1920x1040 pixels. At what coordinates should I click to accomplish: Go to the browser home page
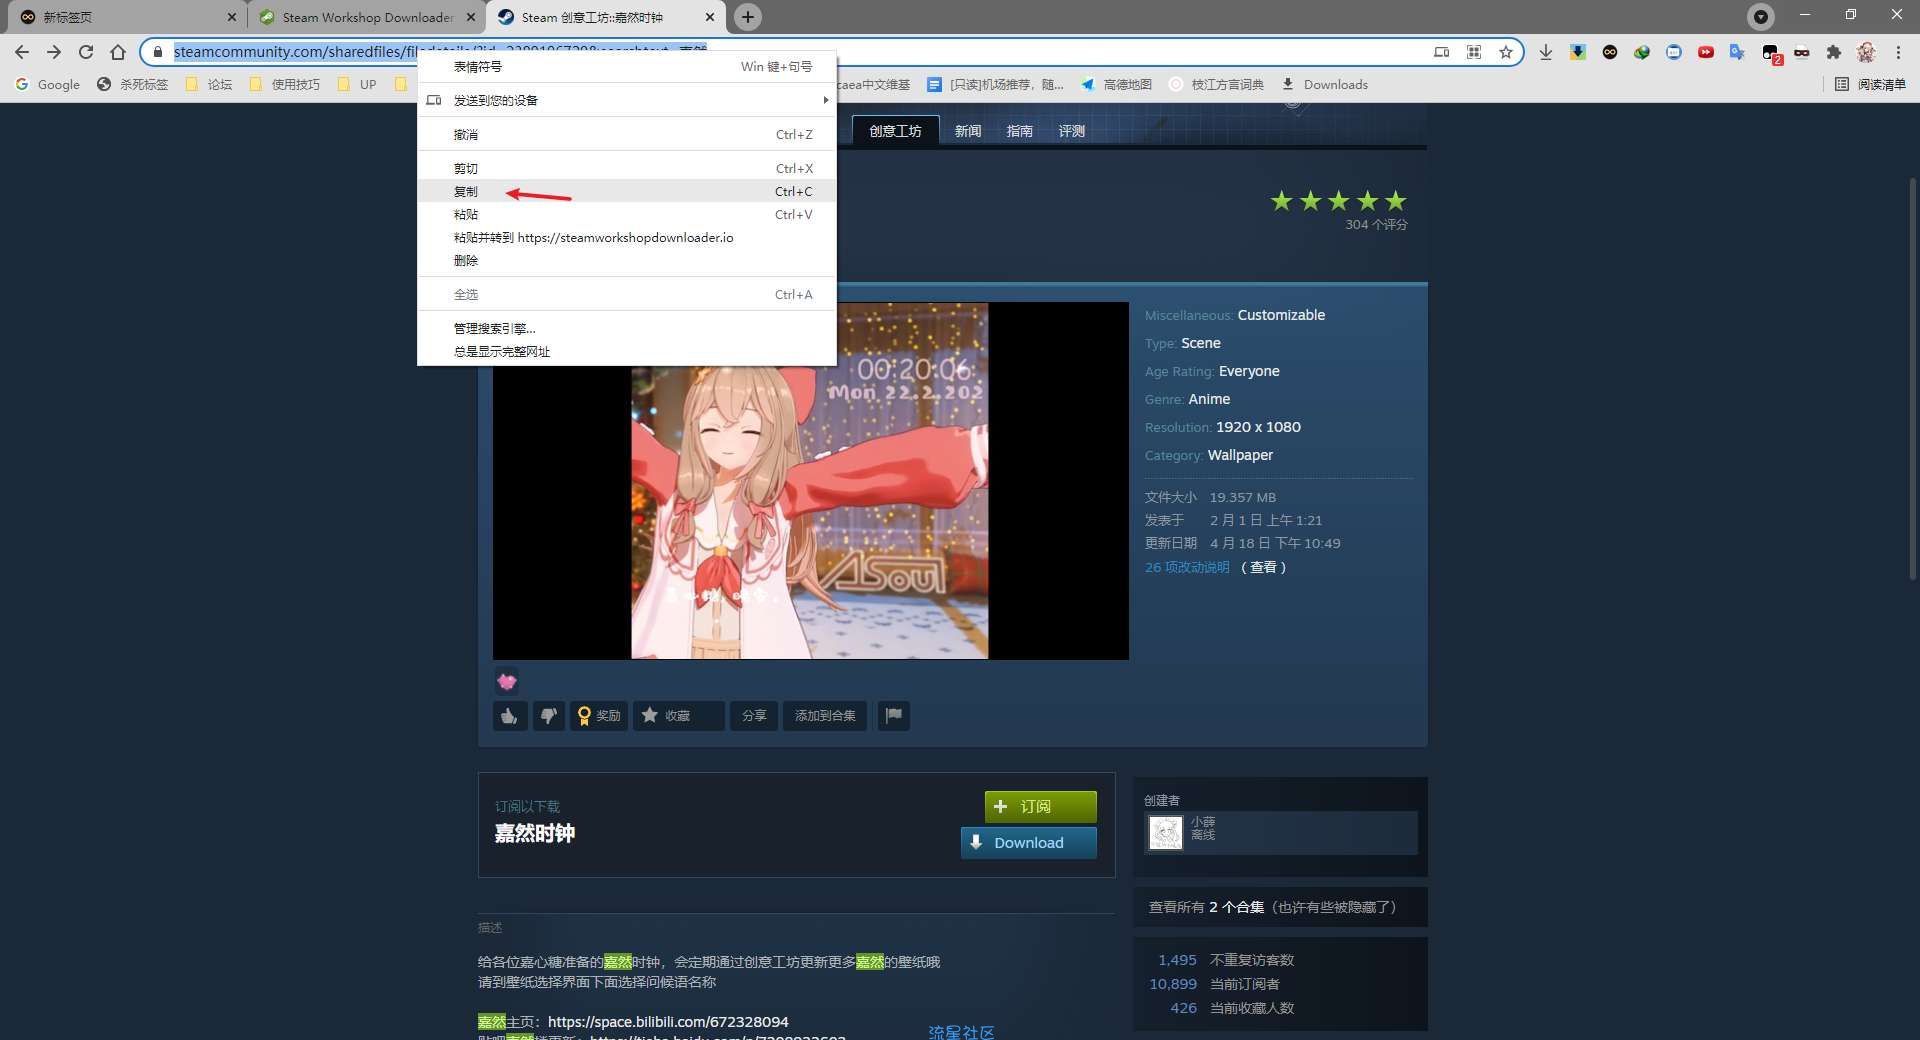(x=118, y=52)
